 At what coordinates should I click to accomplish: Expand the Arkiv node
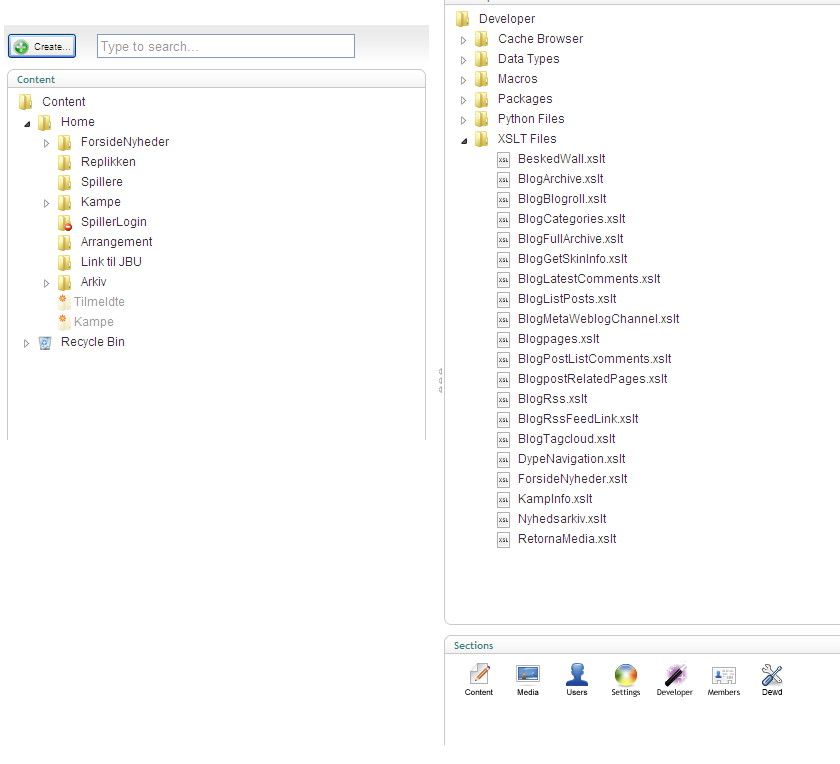pos(47,283)
